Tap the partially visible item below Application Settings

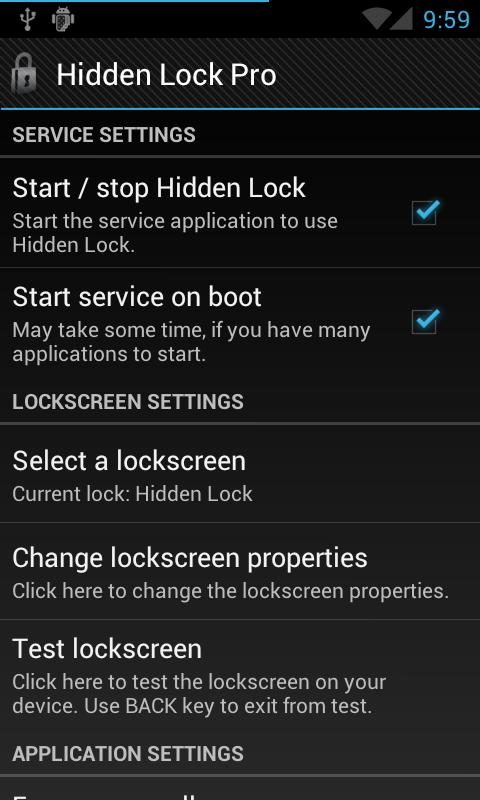pos(240,789)
